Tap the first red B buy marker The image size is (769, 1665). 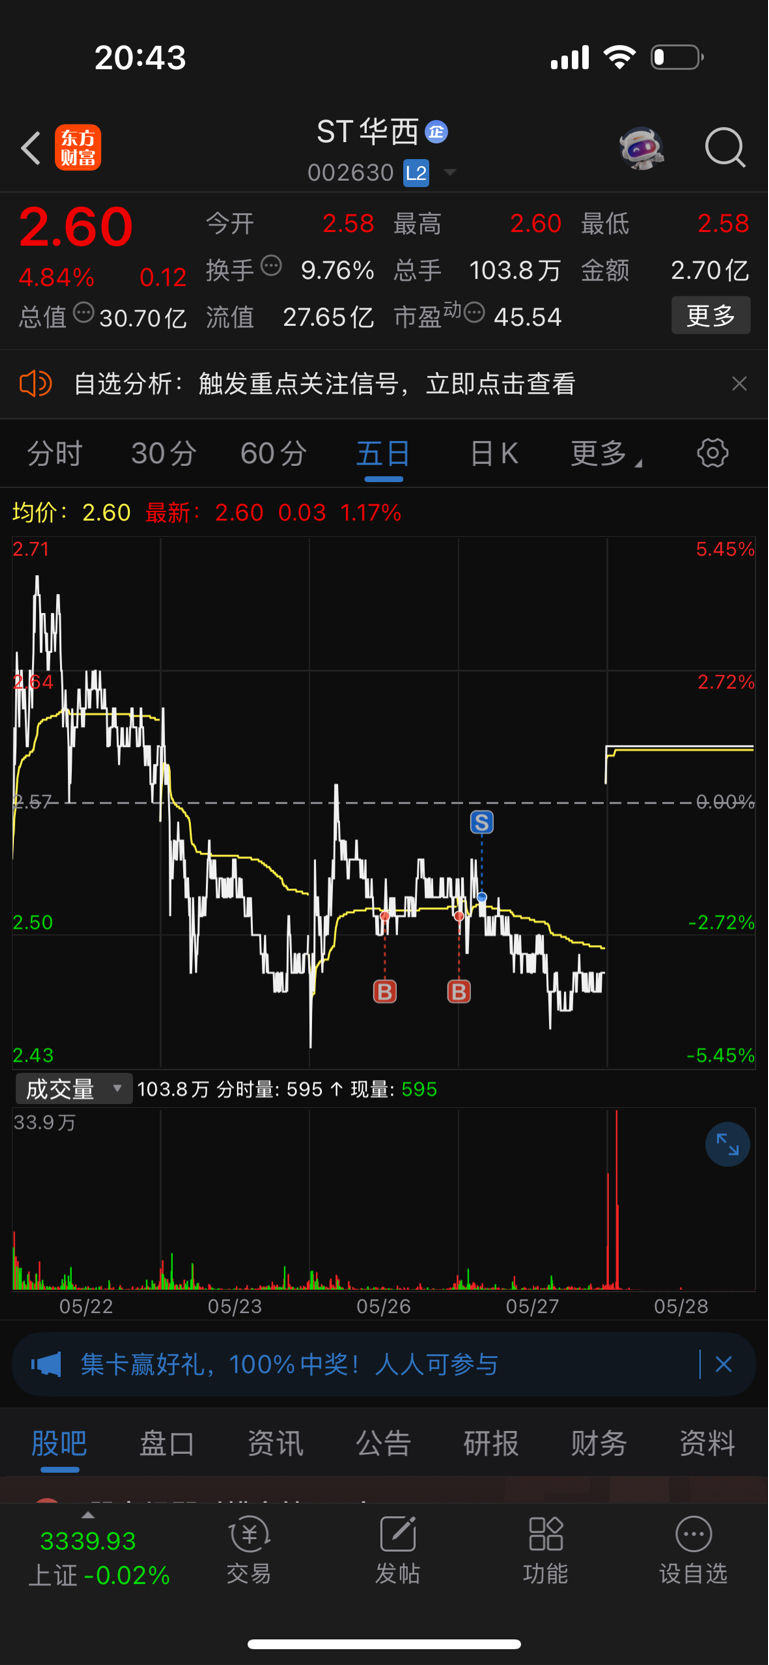[385, 991]
